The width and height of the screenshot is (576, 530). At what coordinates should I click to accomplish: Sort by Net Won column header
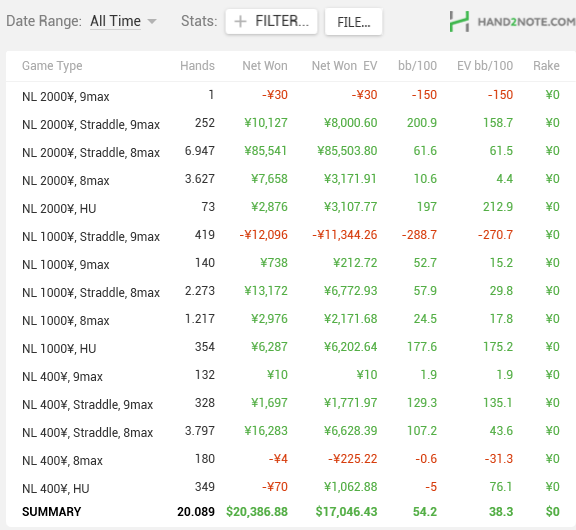pos(265,66)
